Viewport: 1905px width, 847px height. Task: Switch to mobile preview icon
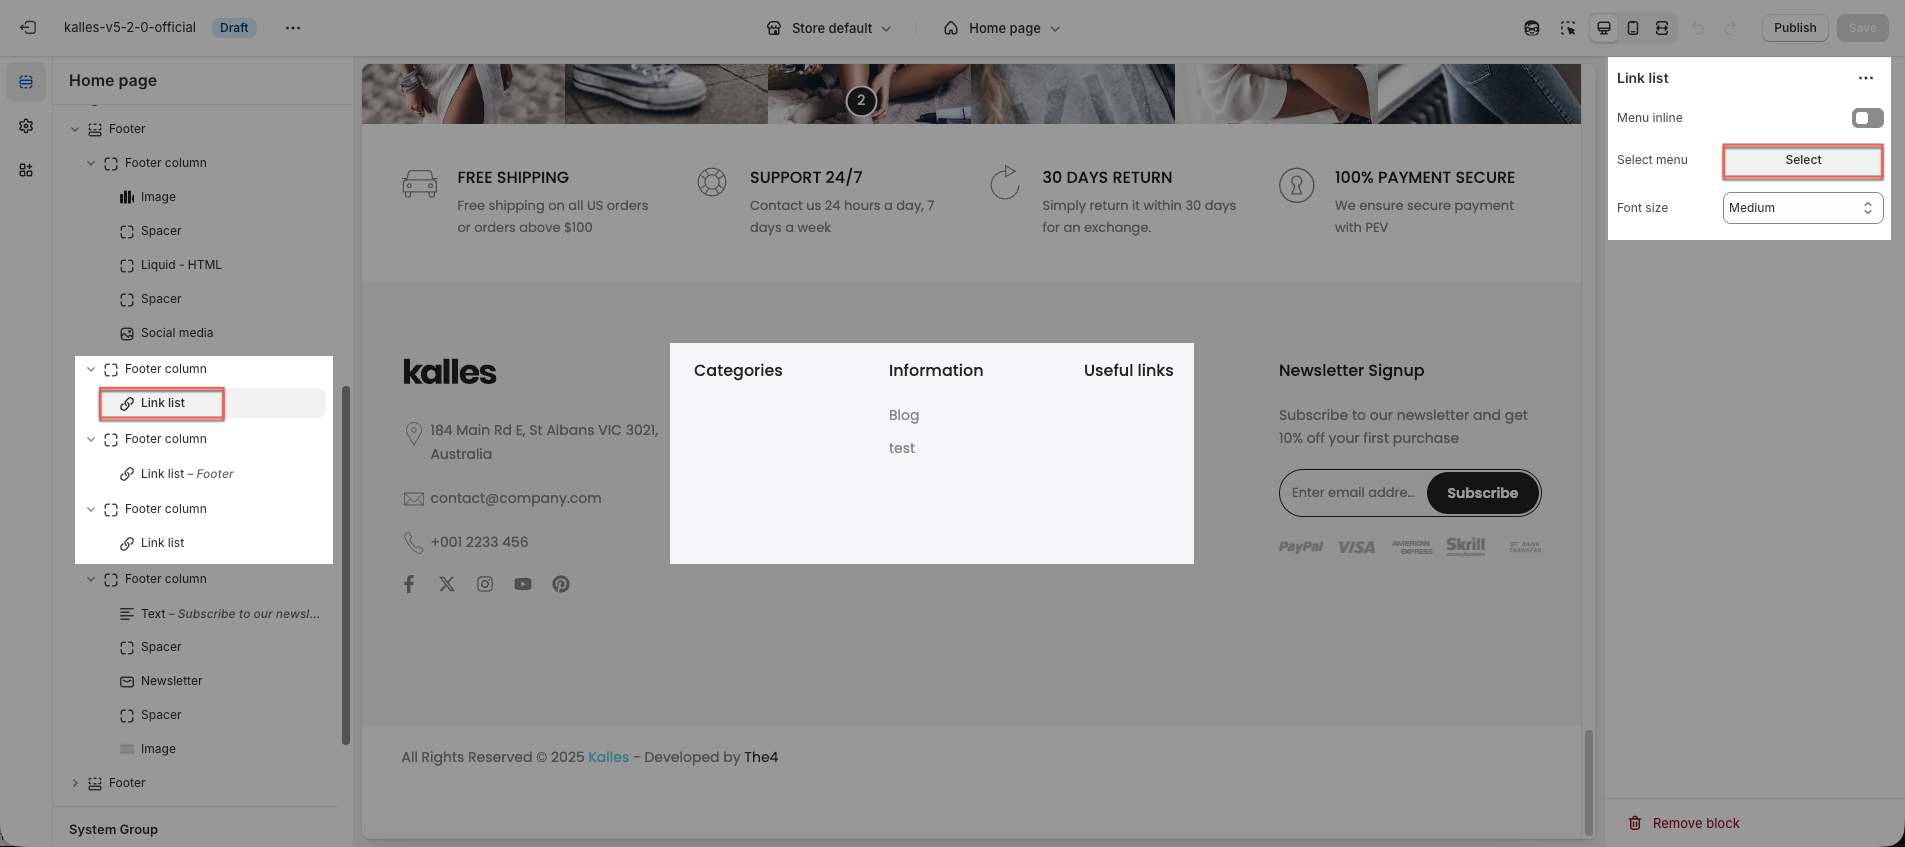tap(1633, 28)
